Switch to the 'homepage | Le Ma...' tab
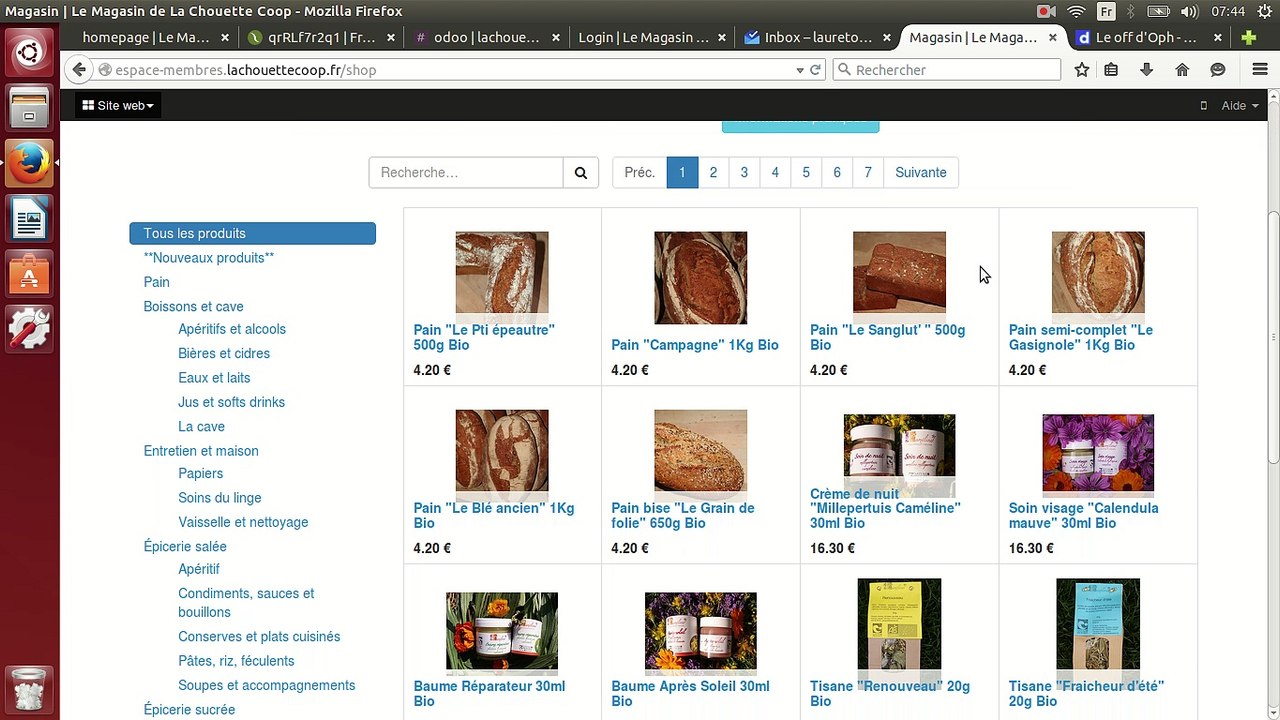The width and height of the screenshot is (1280, 720). click(x=146, y=38)
